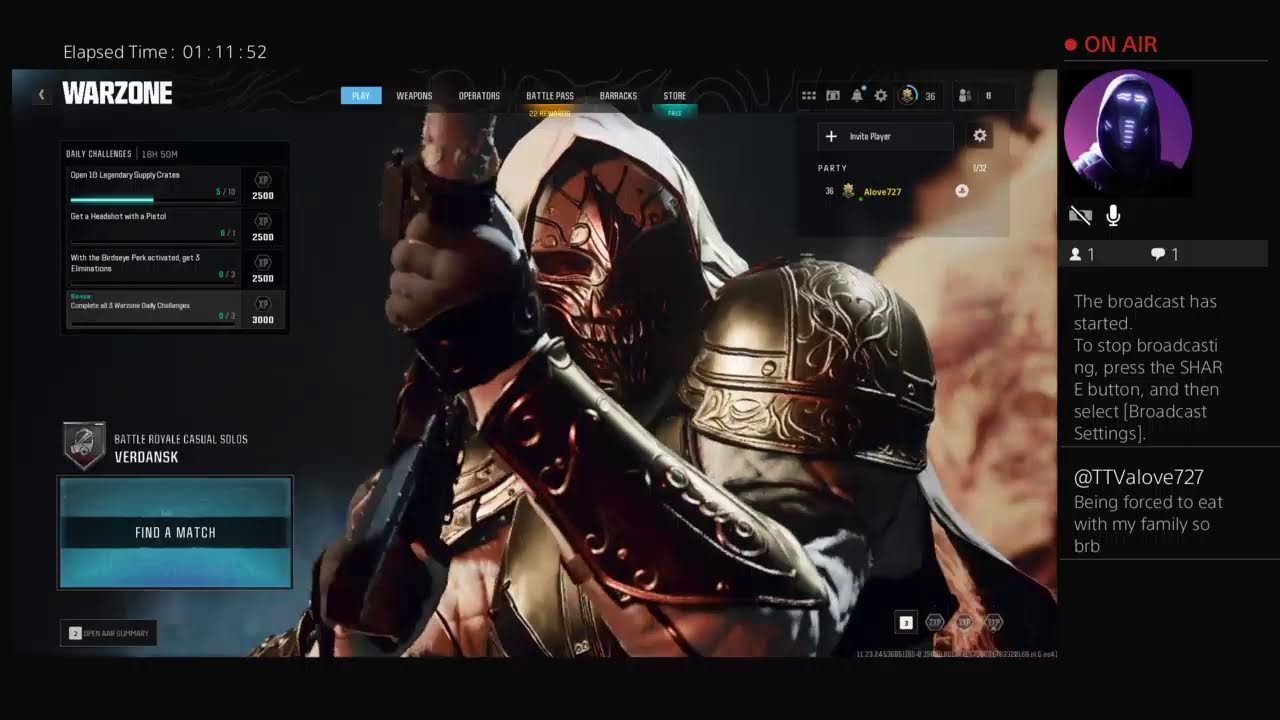
Task: Click FIND A MATCH
Action: (x=175, y=533)
